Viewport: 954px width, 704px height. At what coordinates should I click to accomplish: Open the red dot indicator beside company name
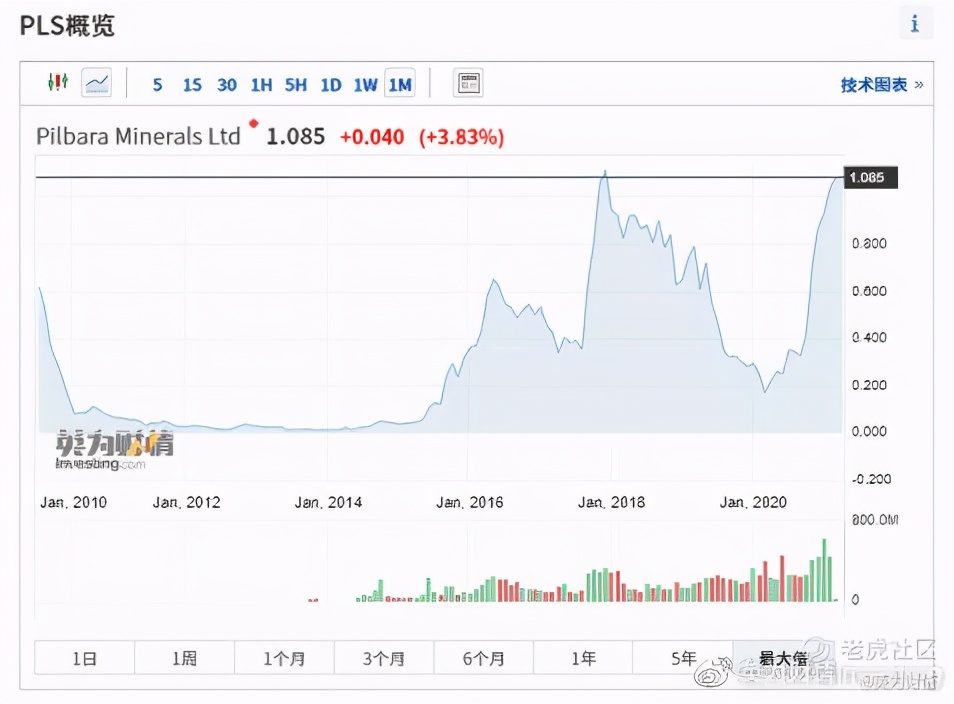point(253,125)
